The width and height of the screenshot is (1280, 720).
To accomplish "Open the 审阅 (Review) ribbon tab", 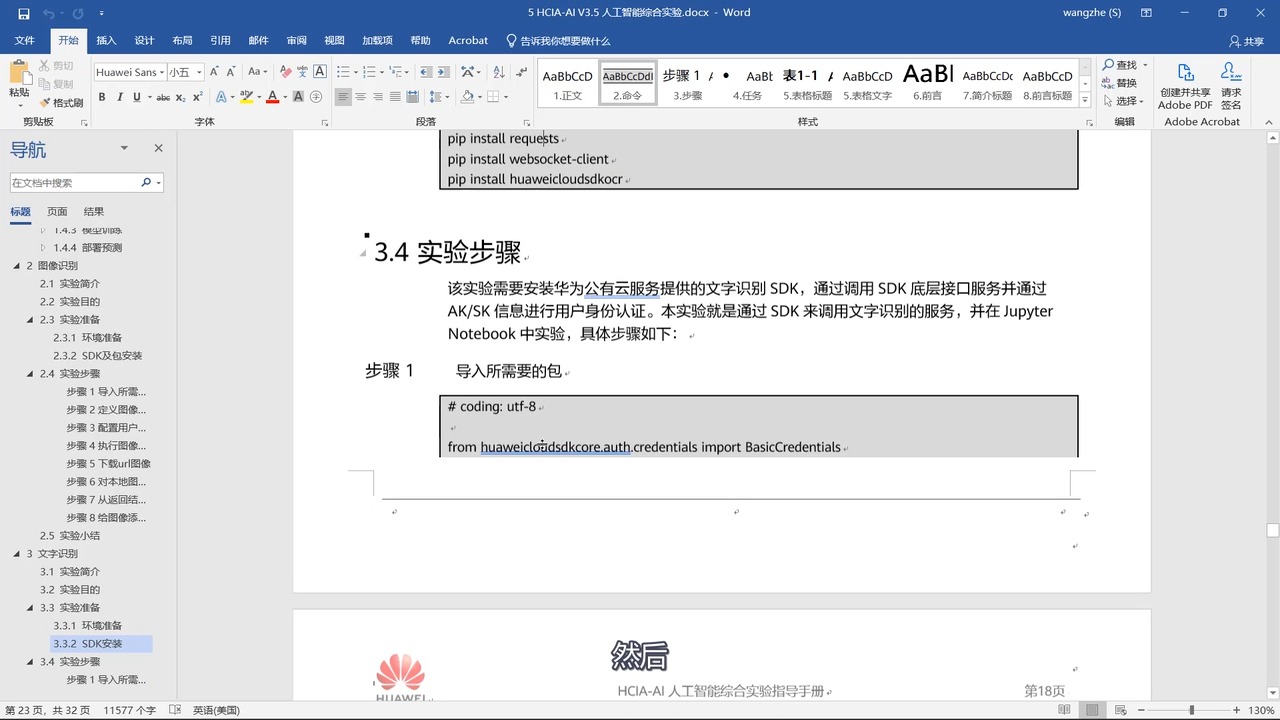I will coord(296,41).
